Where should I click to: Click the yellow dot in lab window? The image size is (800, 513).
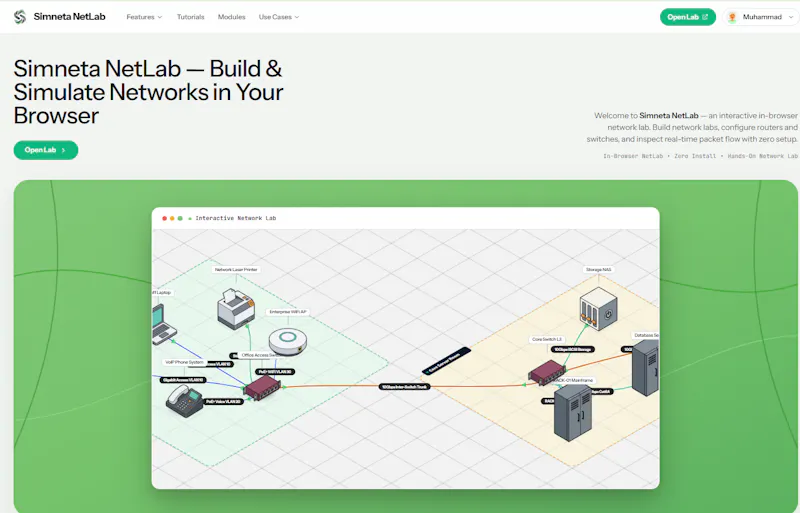(172, 218)
